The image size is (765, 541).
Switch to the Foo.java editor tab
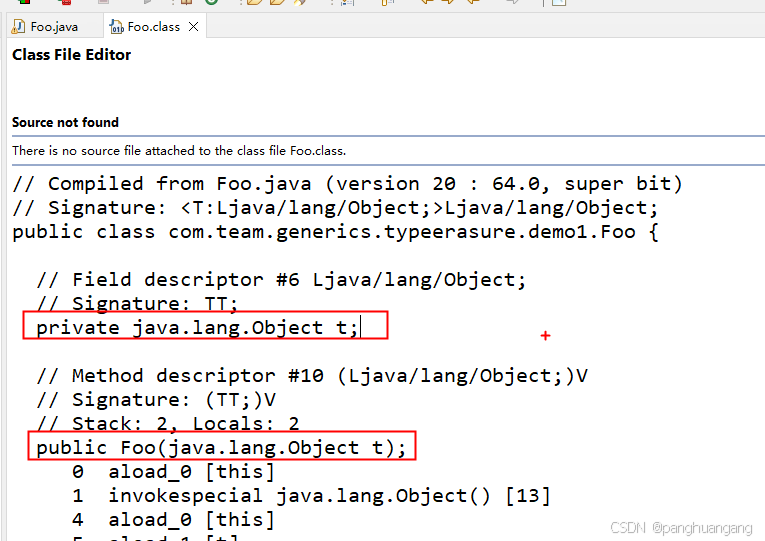coord(54,27)
